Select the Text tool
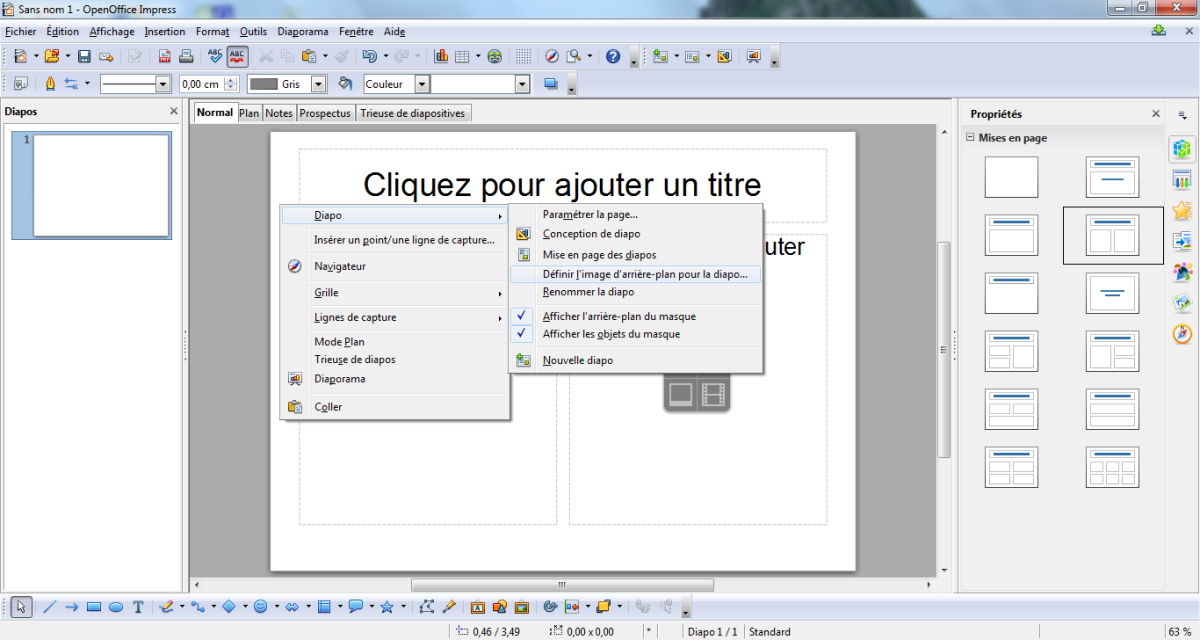Image resolution: width=1200 pixels, height=640 pixels. click(x=138, y=606)
